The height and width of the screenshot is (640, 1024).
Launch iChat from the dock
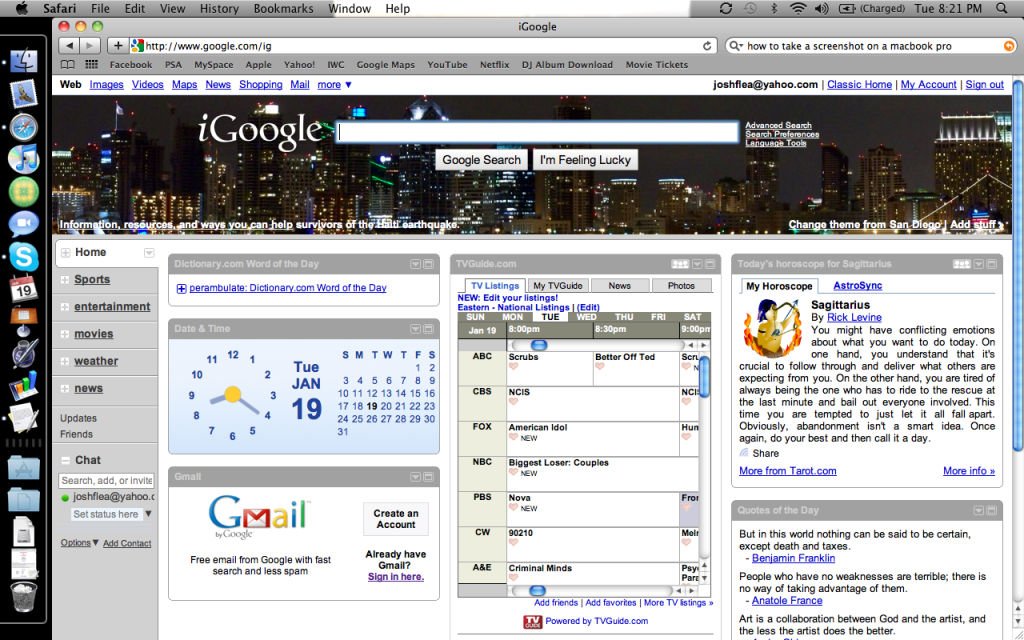tap(24, 224)
